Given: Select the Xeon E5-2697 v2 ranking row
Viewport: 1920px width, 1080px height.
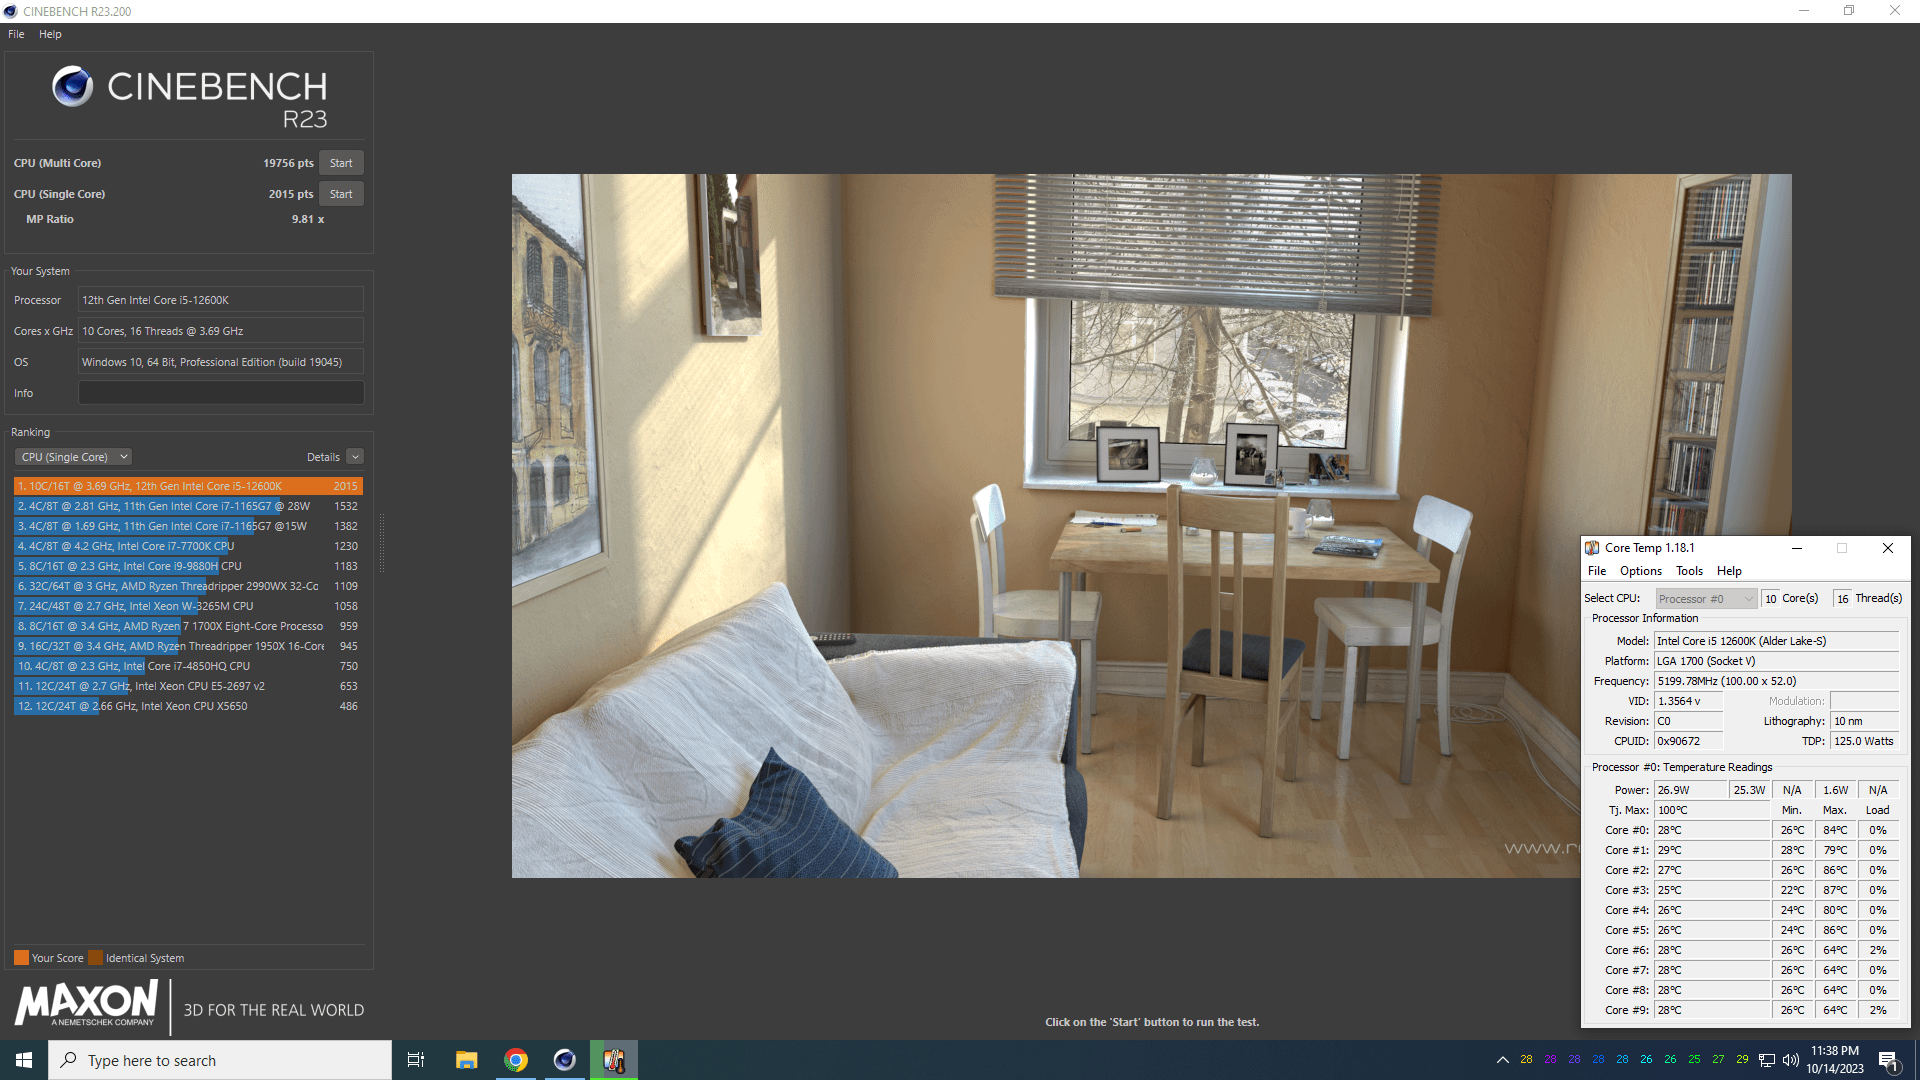Looking at the screenshot, I should point(188,686).
